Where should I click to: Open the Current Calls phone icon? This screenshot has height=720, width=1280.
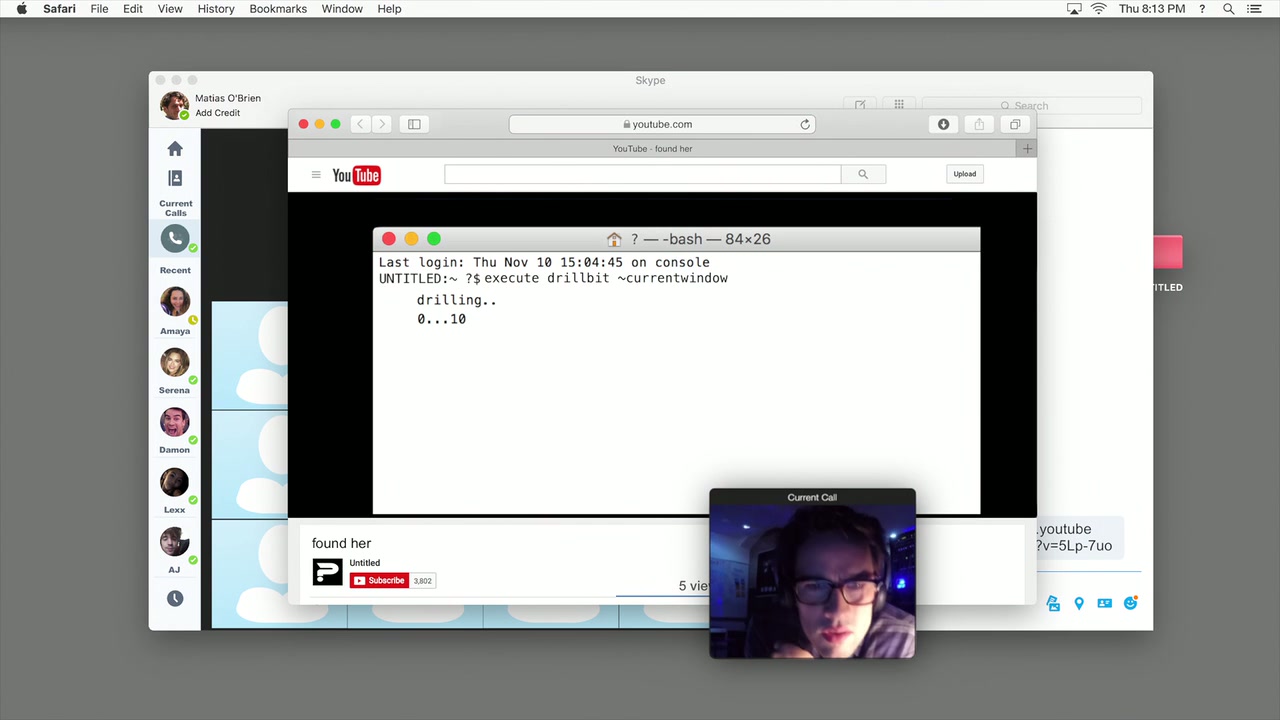(175, 239)
